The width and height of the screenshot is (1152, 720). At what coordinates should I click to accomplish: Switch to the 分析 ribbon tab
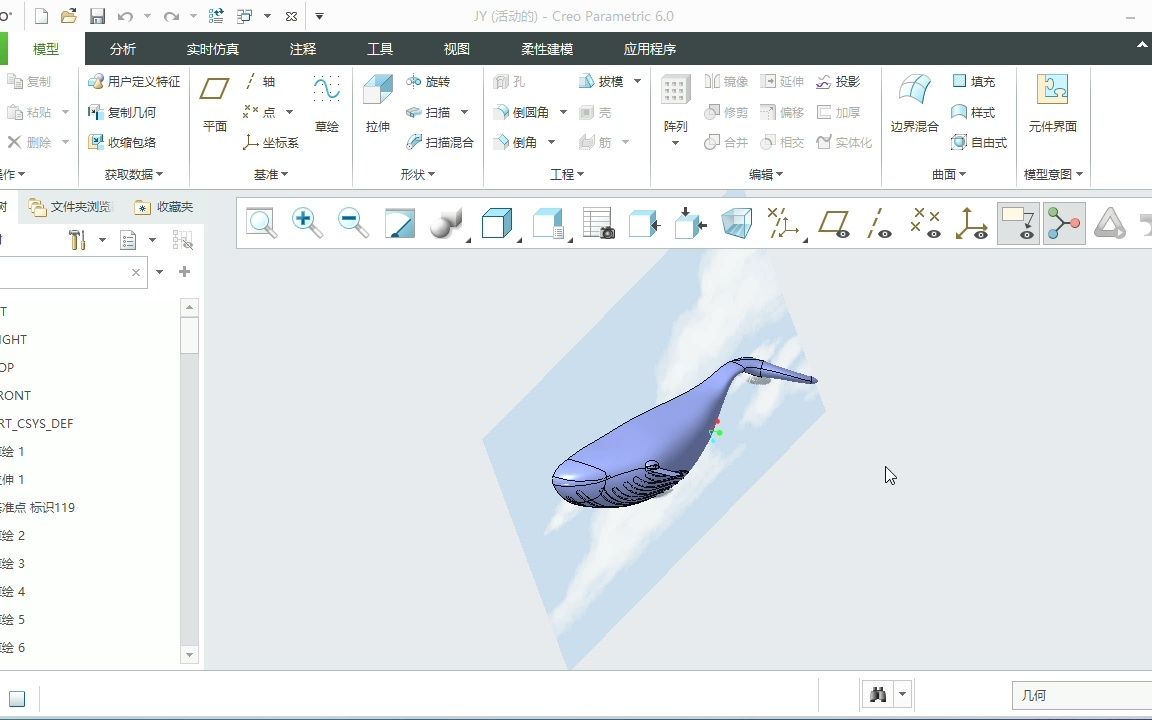(x=122, y=48)
